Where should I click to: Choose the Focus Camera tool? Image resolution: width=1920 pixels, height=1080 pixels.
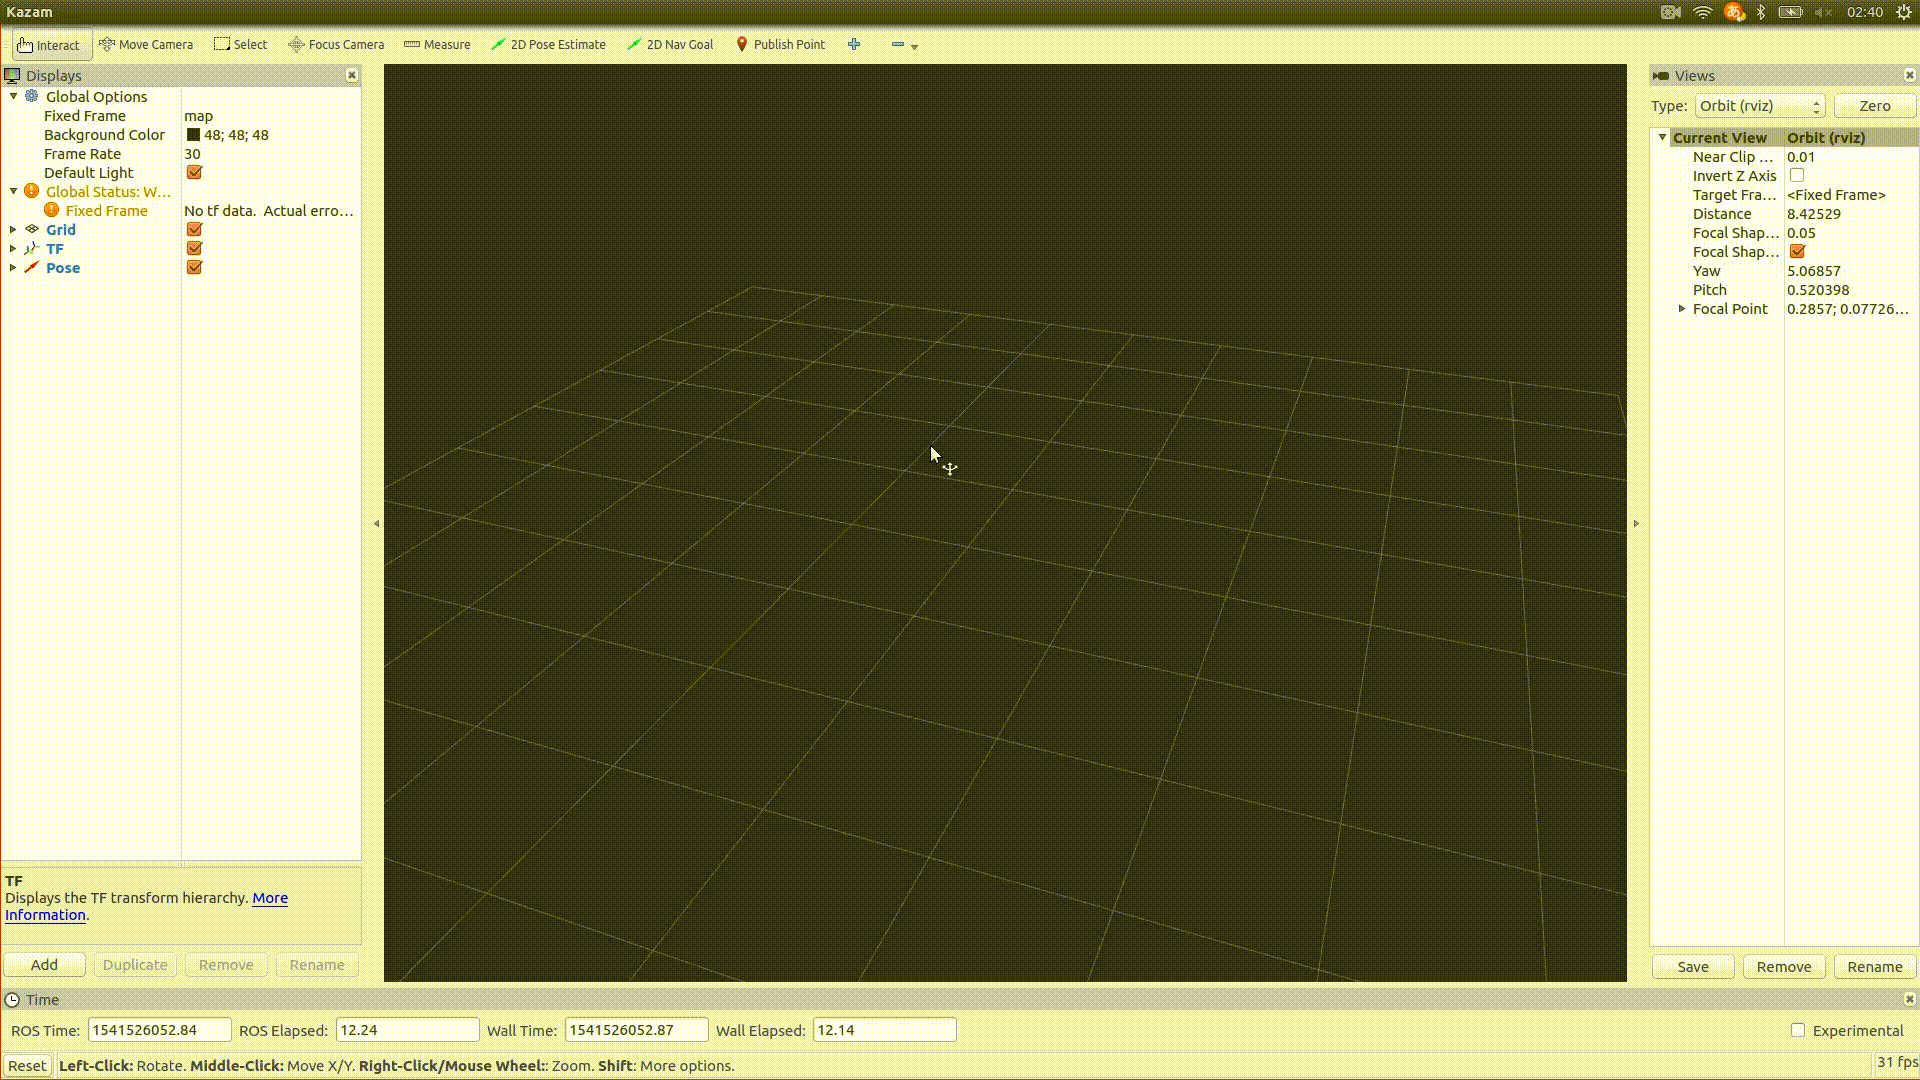pyautogui.click(x=336, y=45)
